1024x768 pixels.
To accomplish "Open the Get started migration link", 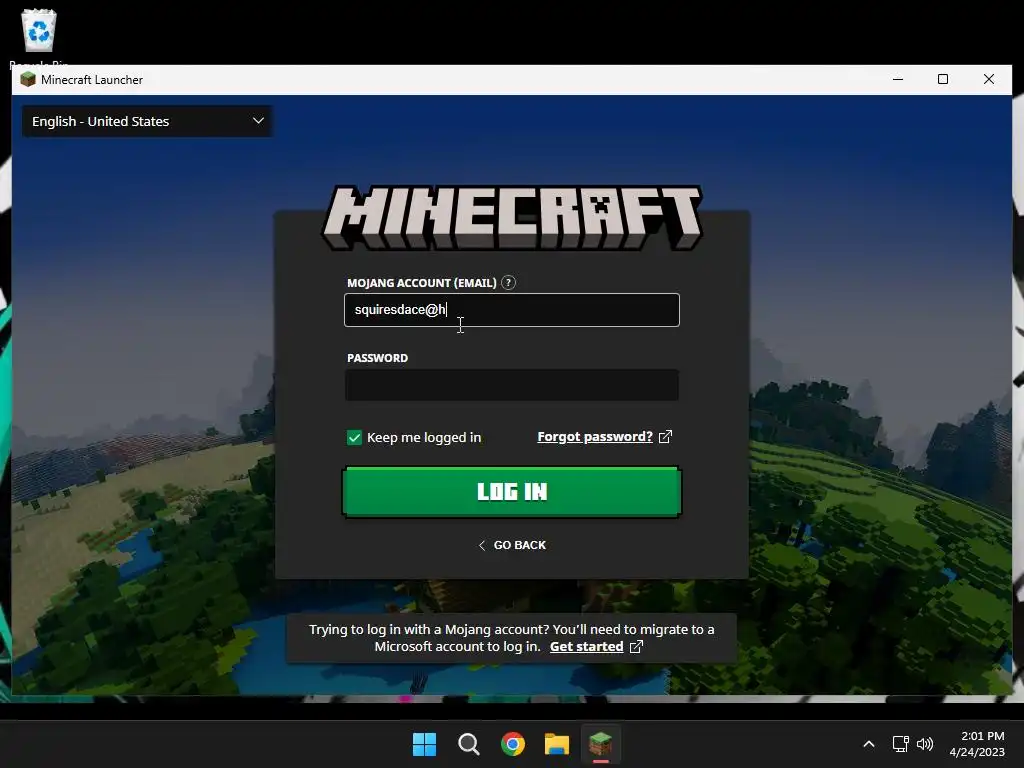I will point(586,647).
